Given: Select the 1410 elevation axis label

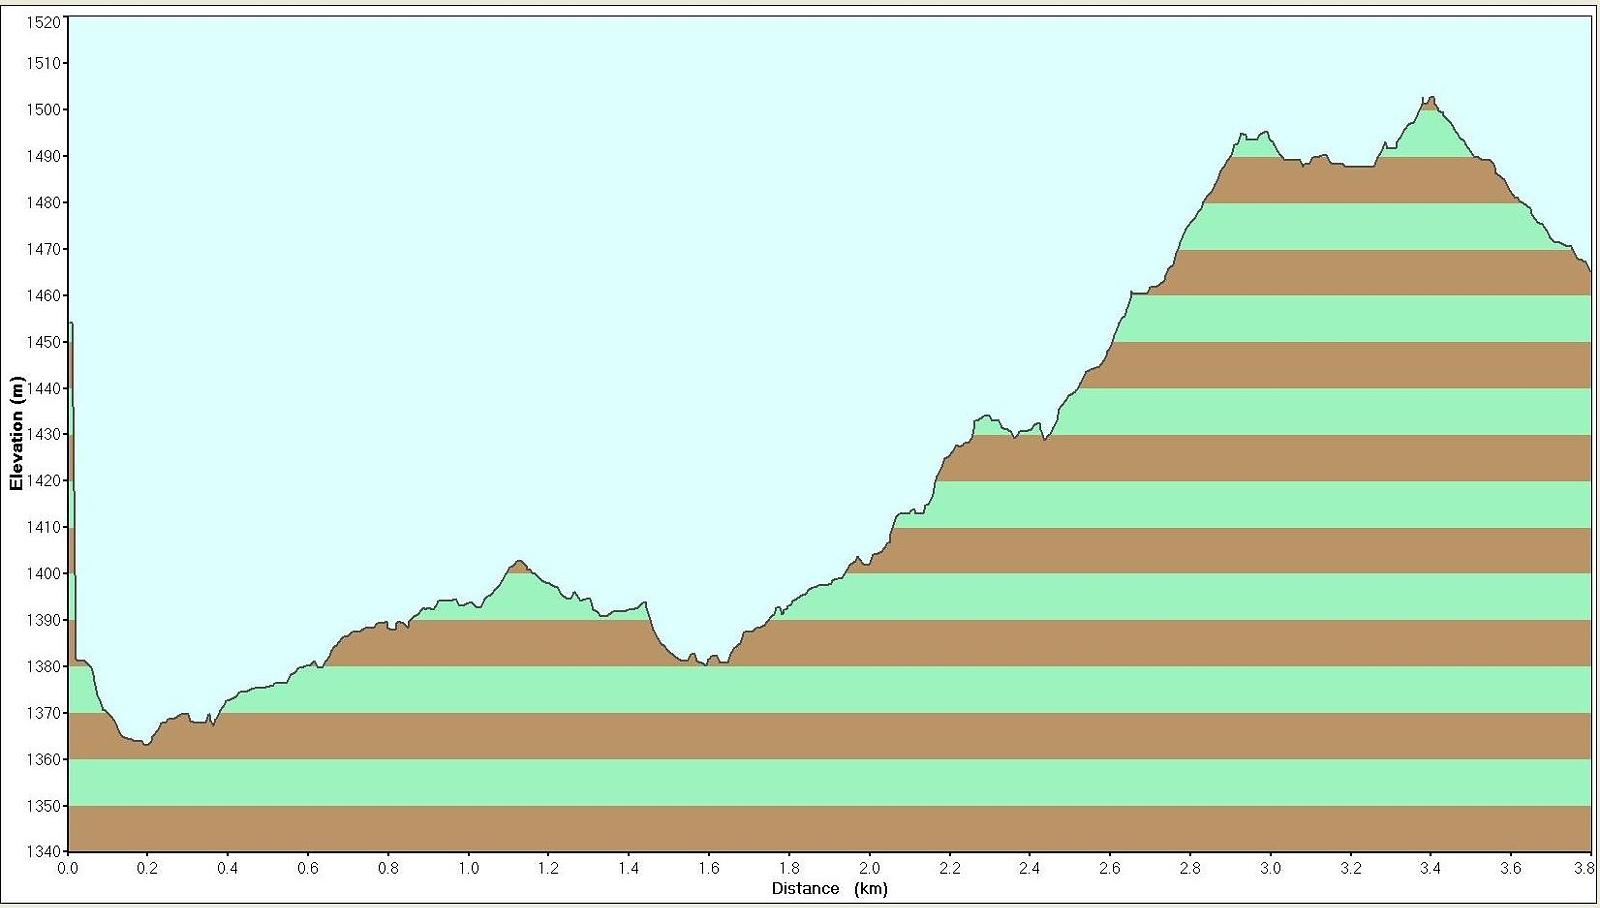Looking at the screenshot, I should click(43, 527).
